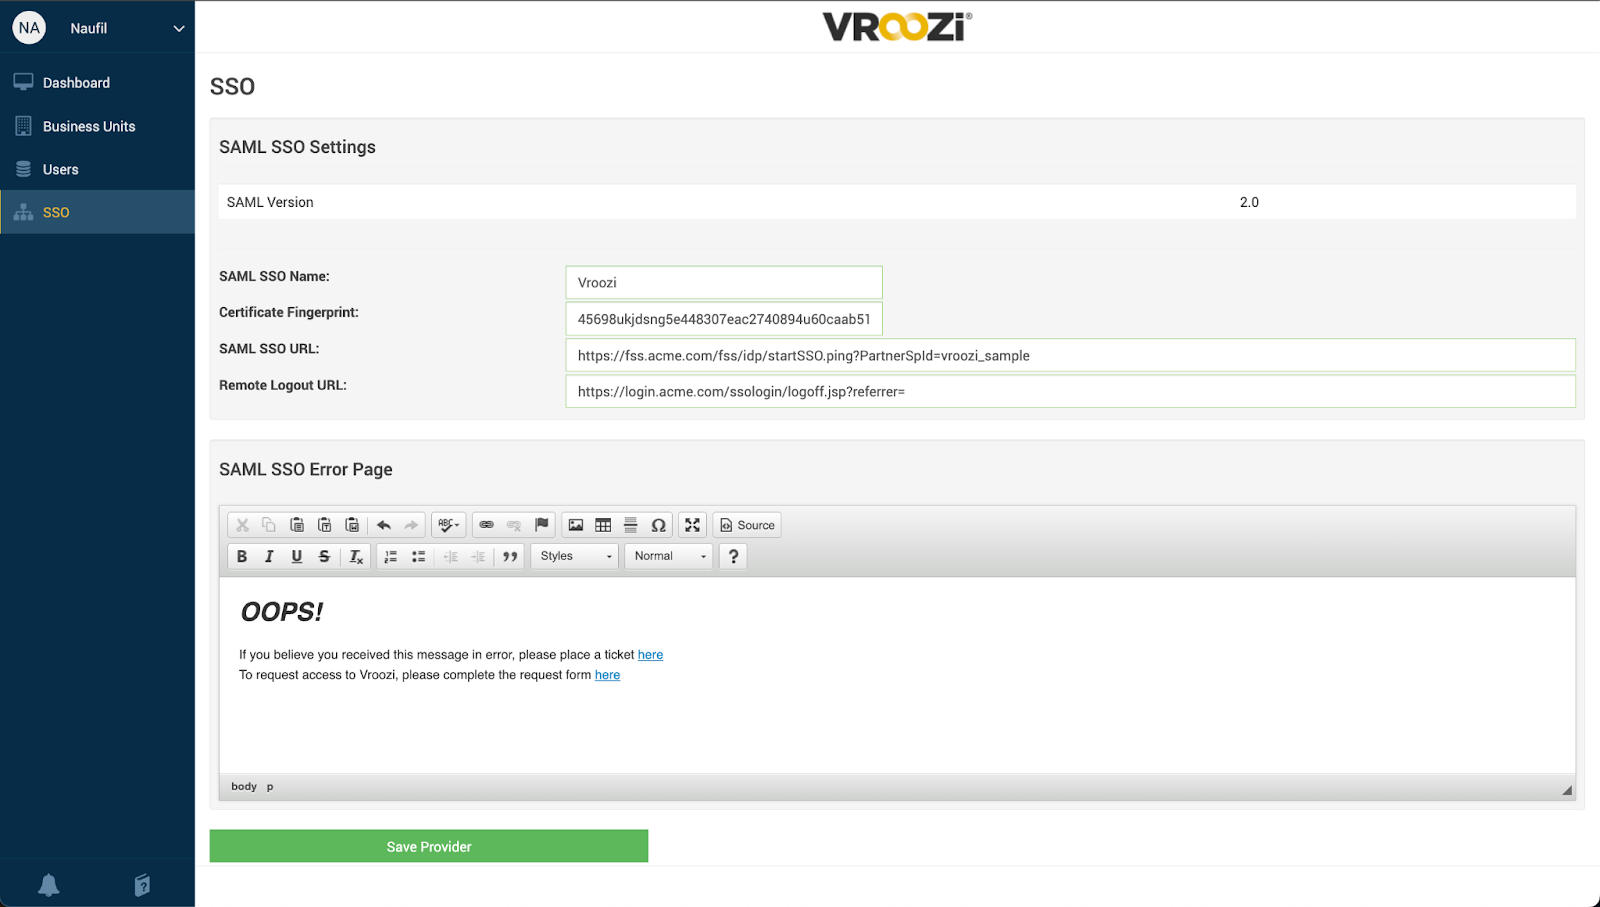Switch editor to Source view
The height and width of the screenshot is (907, 1600).
747,525
